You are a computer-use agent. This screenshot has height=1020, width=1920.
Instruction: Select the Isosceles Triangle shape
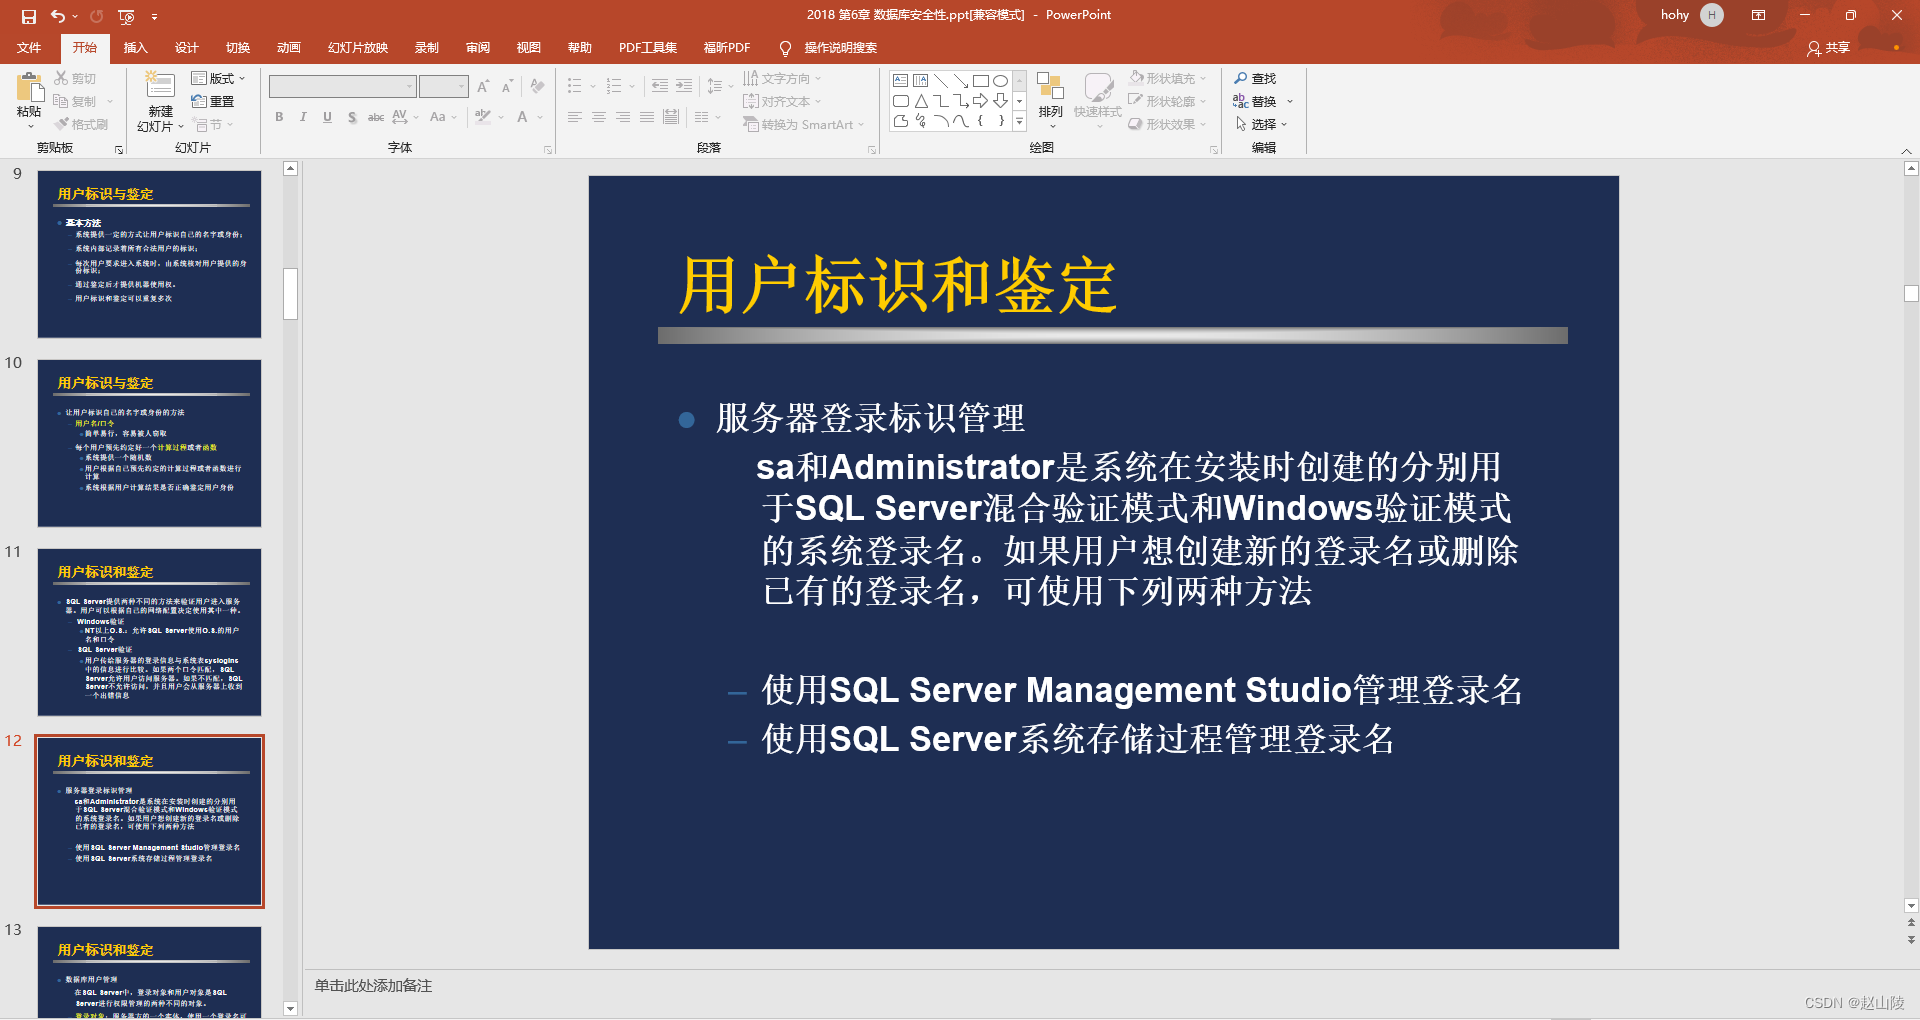[921, 101]
